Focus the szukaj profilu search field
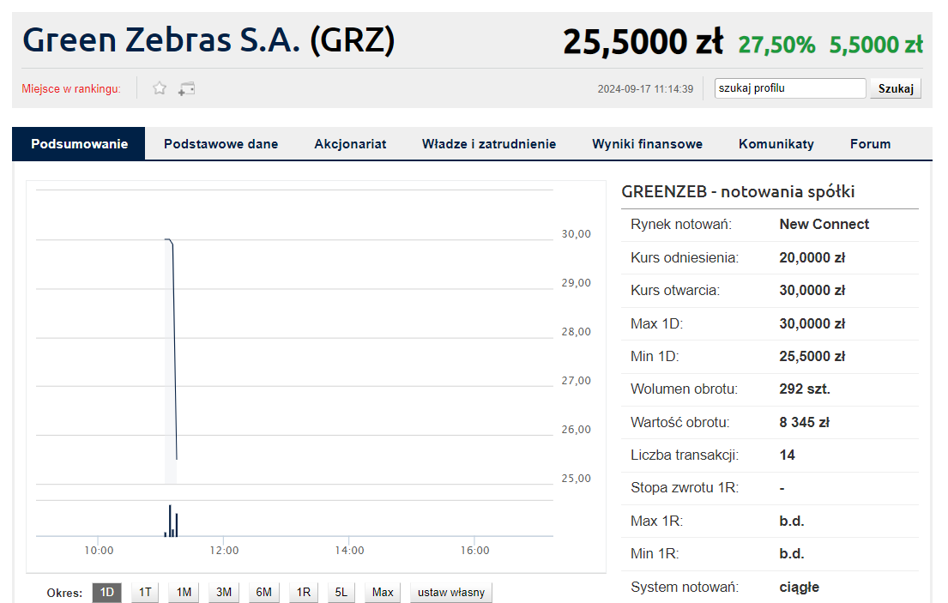This screenshot has width=948, height=603. pyautogui.click(x=790, y=88)
